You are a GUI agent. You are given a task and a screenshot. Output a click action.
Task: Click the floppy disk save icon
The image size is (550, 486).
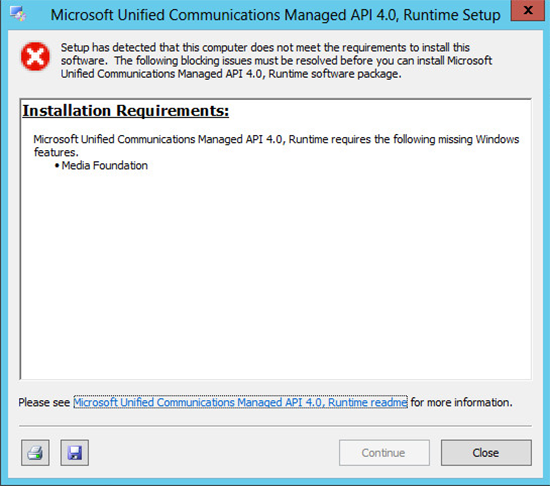click(x=74, y=452)
